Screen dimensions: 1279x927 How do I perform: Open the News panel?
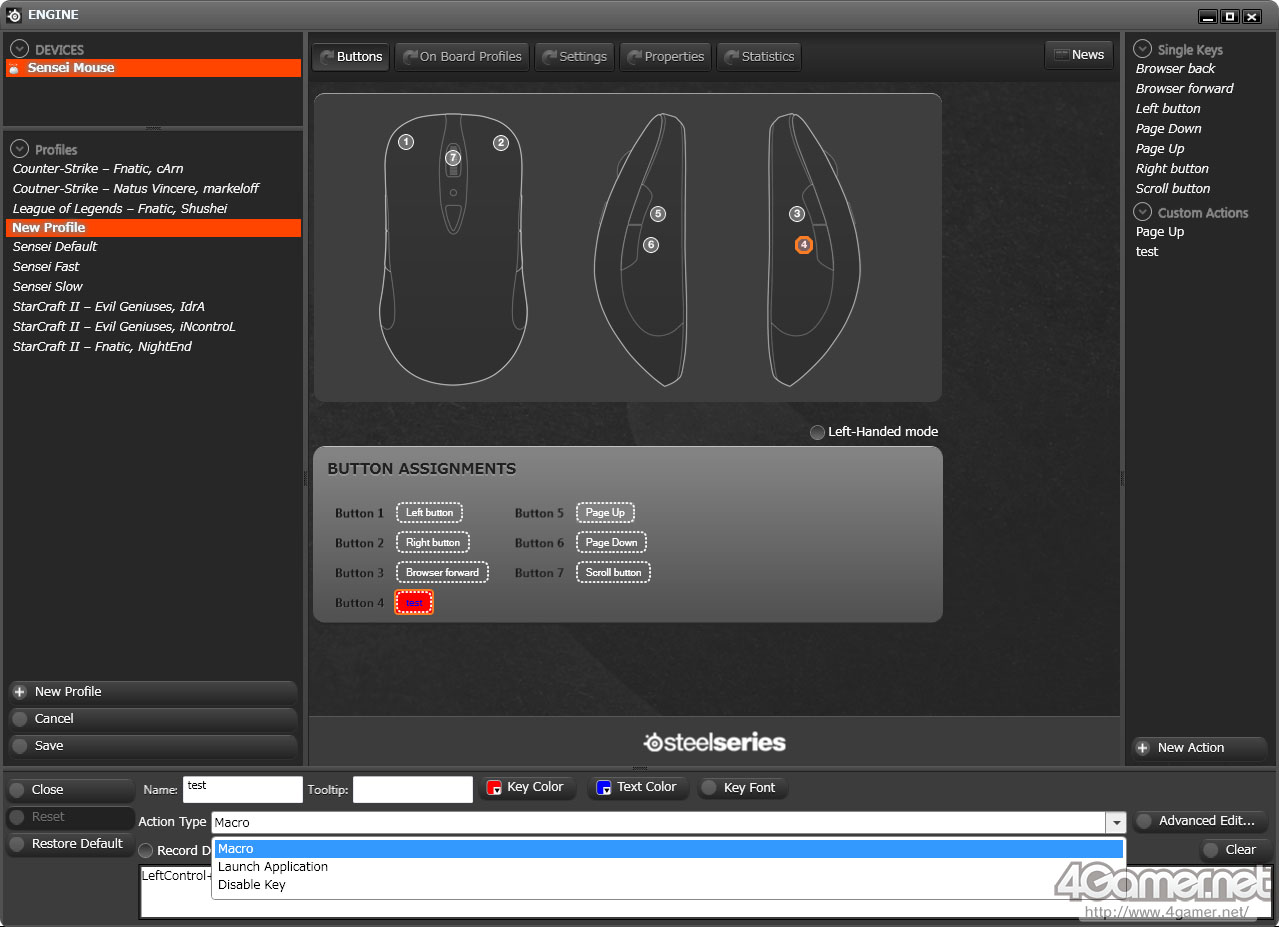[x=1079, y=55]
